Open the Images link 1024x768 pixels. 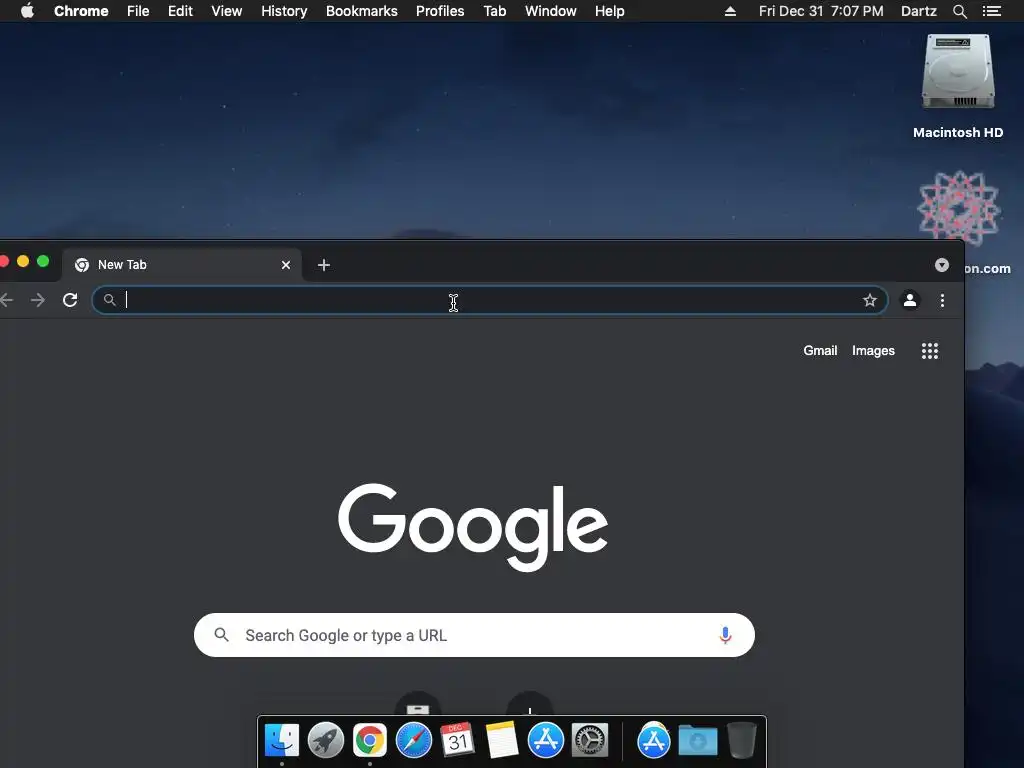872,351
